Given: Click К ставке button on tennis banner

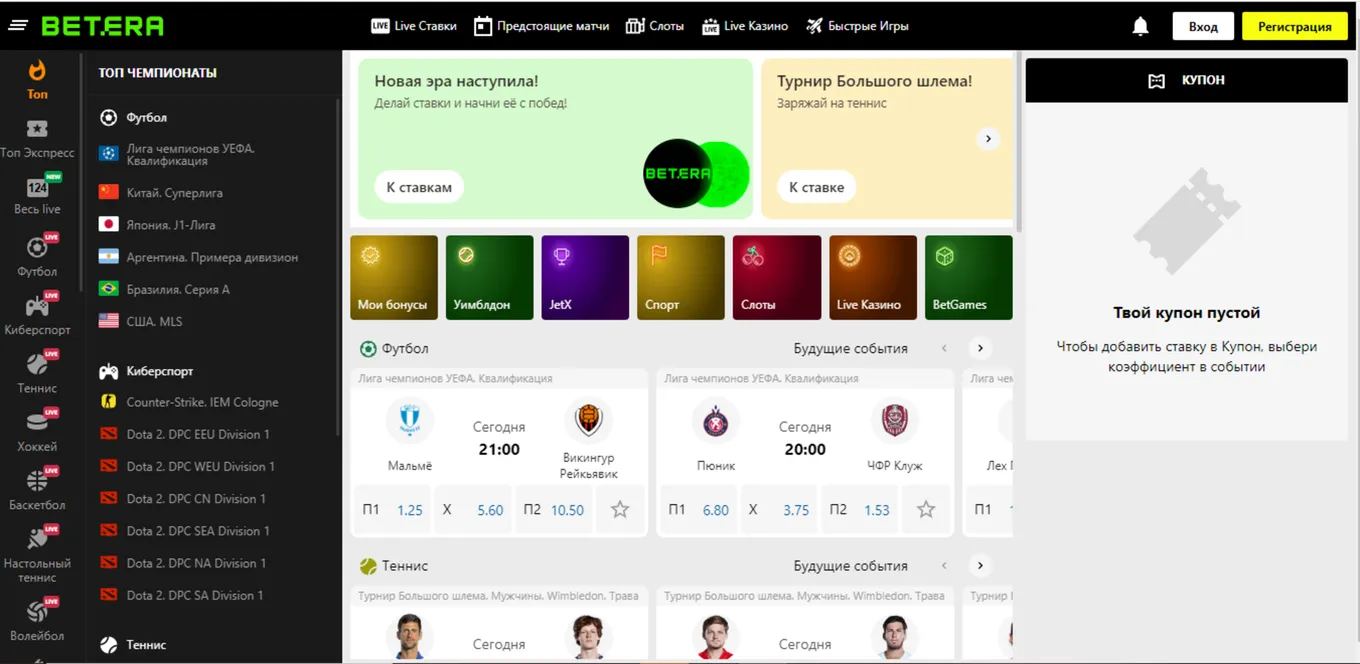Looking at the screenshot, I should pyautogui.click(x=816, y=187).
